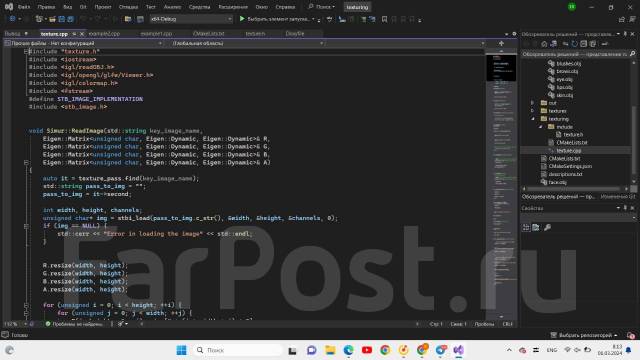
Task: Click the Categorized icon in Properties panel
Action: point(526,227)
